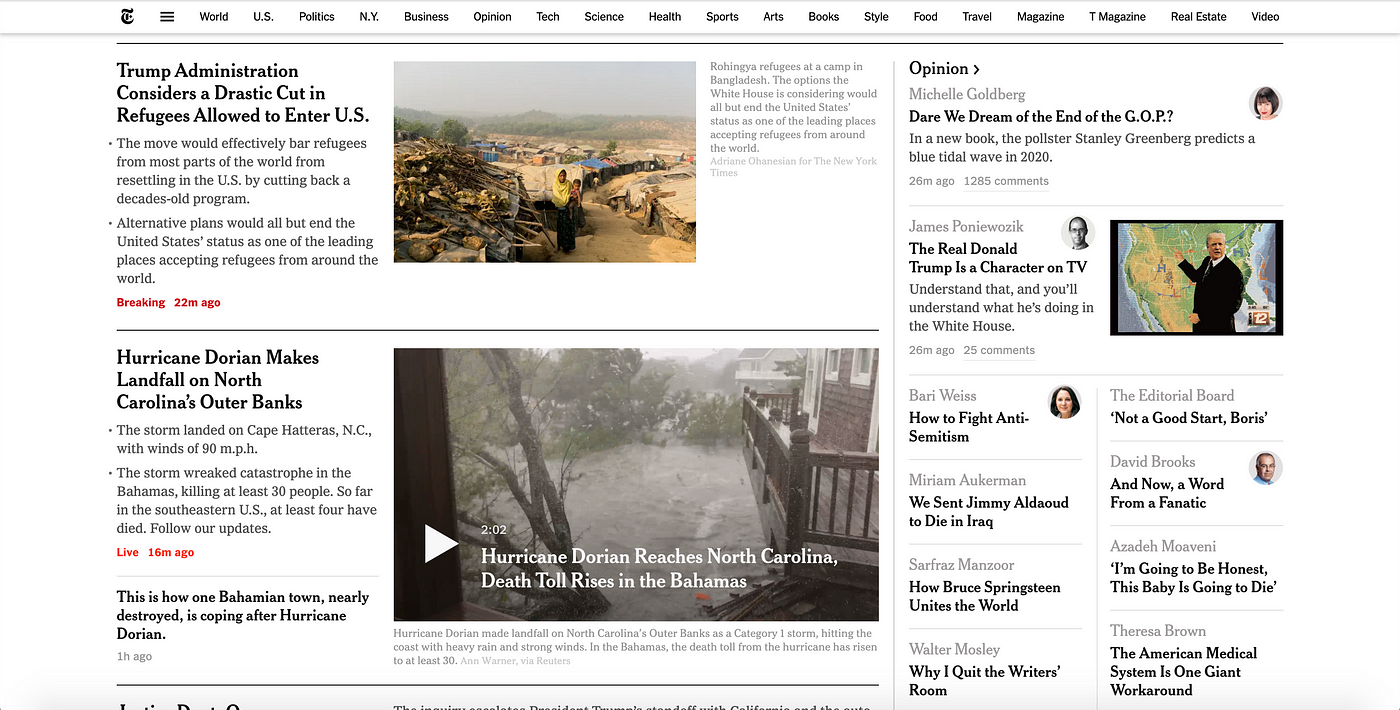
Task: Open the video title 'Hurricane Dorian Reaches North Carolina'
Action: pos(659,568)
